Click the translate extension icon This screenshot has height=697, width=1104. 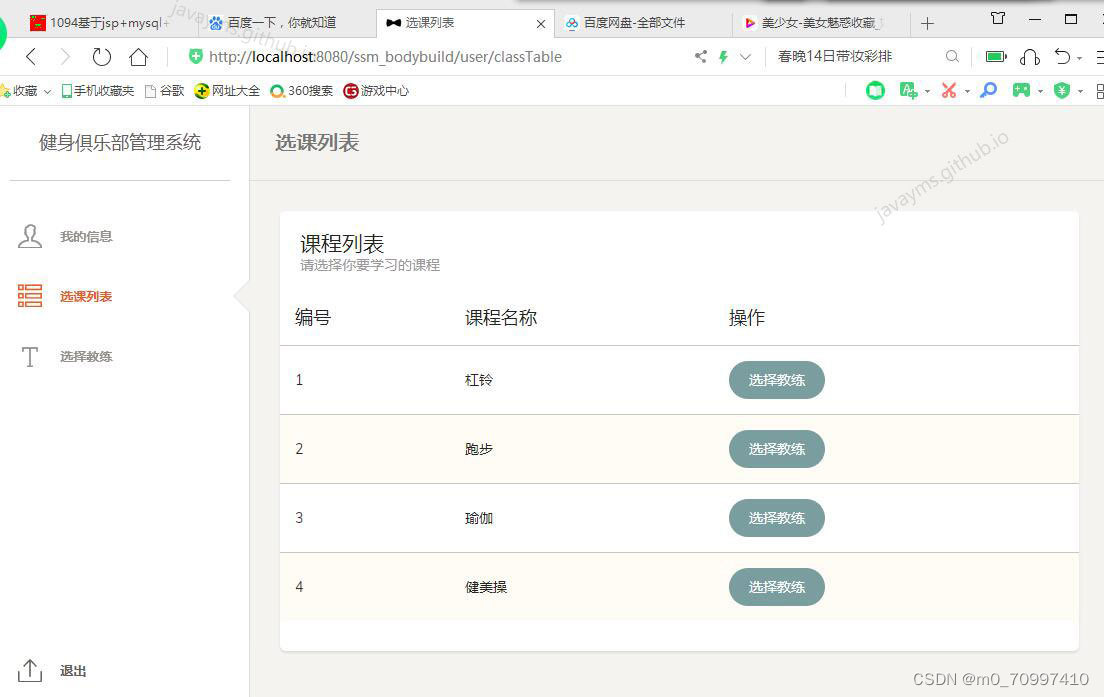click(x=908, y=90)
